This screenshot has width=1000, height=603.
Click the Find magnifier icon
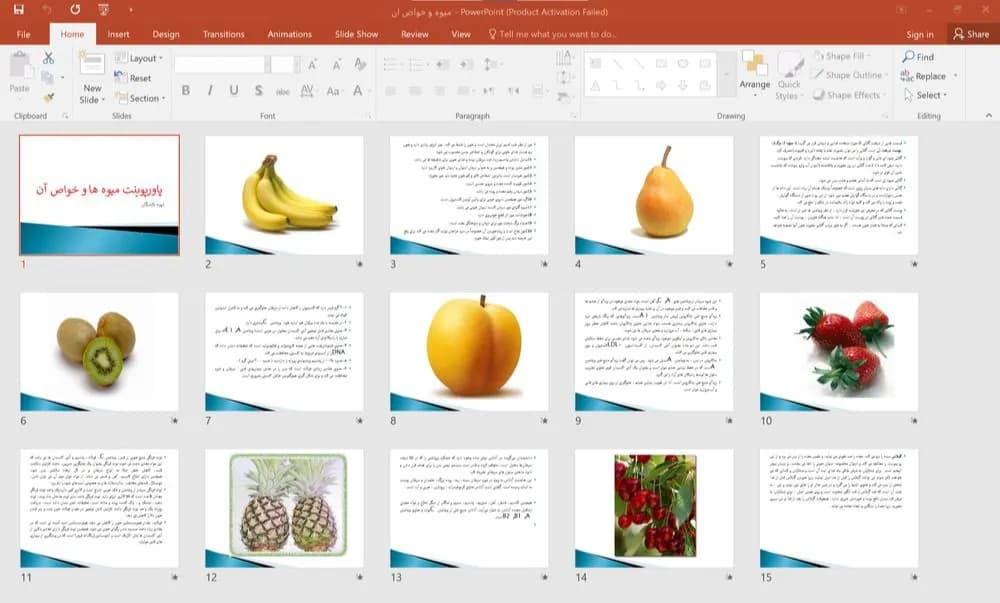[909, 57]
